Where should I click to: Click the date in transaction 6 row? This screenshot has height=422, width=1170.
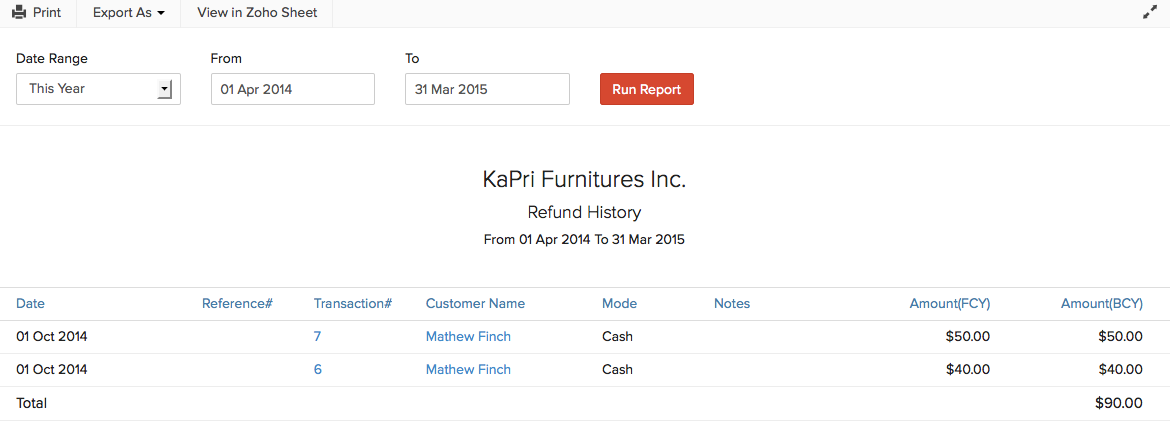pos(51,369)
